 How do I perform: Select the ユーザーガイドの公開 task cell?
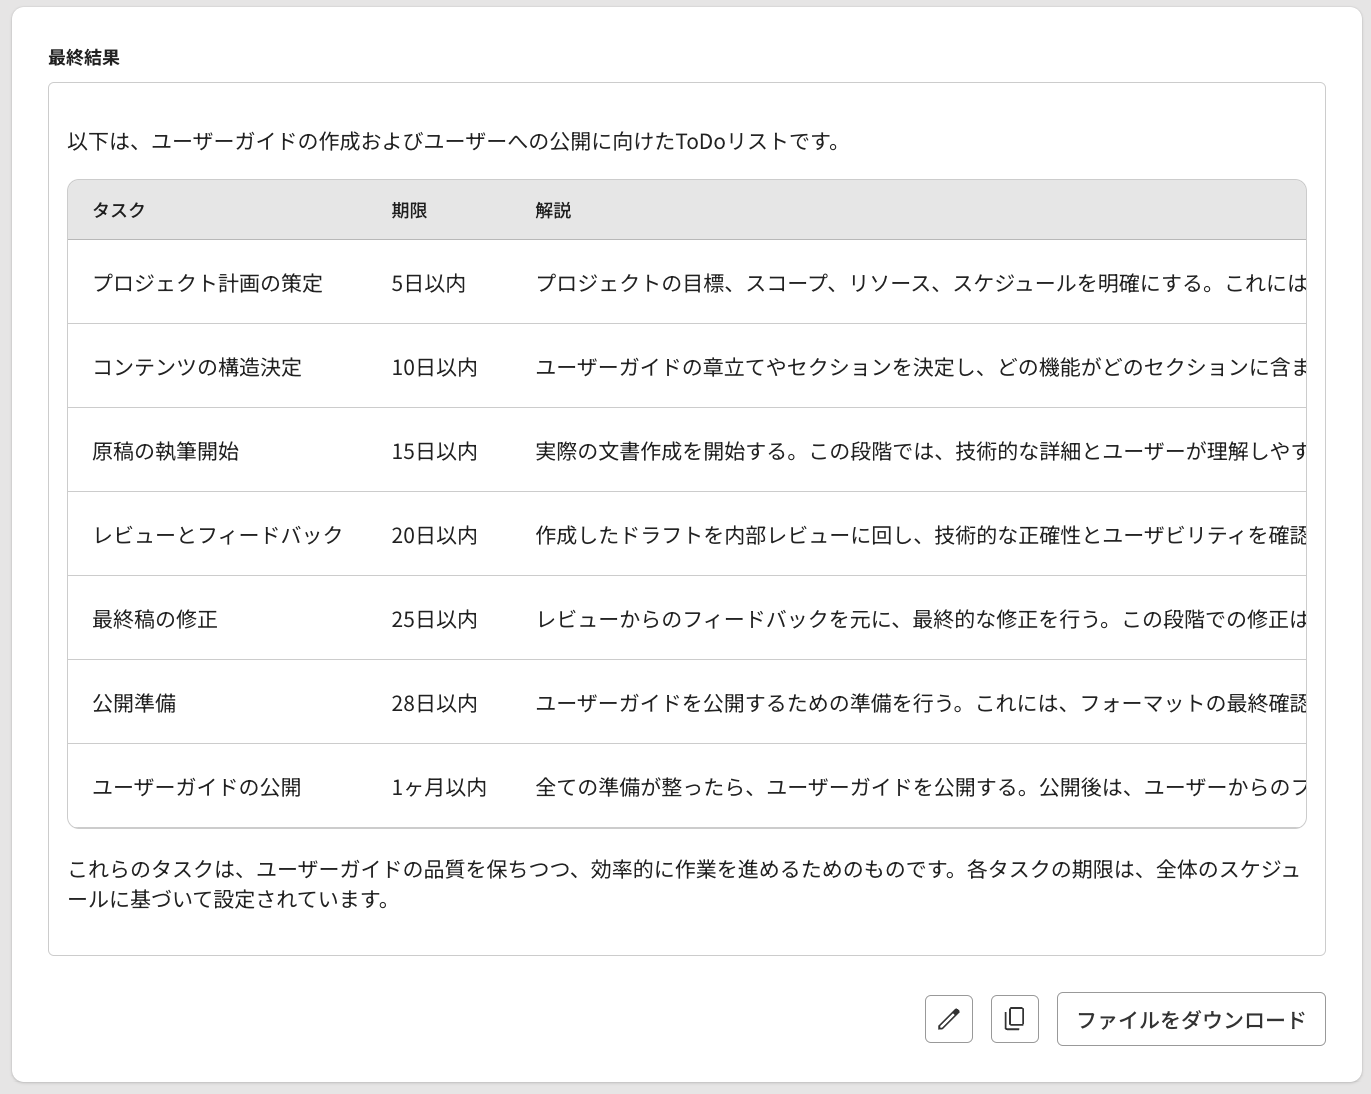point(197,787)
